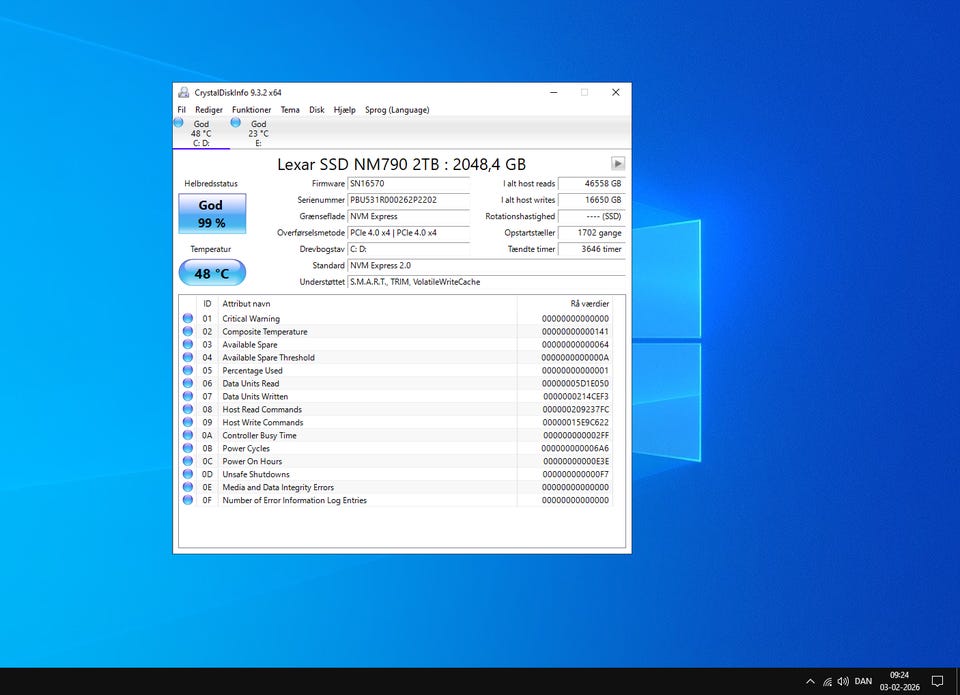Image resolution: width=960 pixels, height=695 pixels.
Task: Click the God 99 % health status button
Action: point(211,213)
